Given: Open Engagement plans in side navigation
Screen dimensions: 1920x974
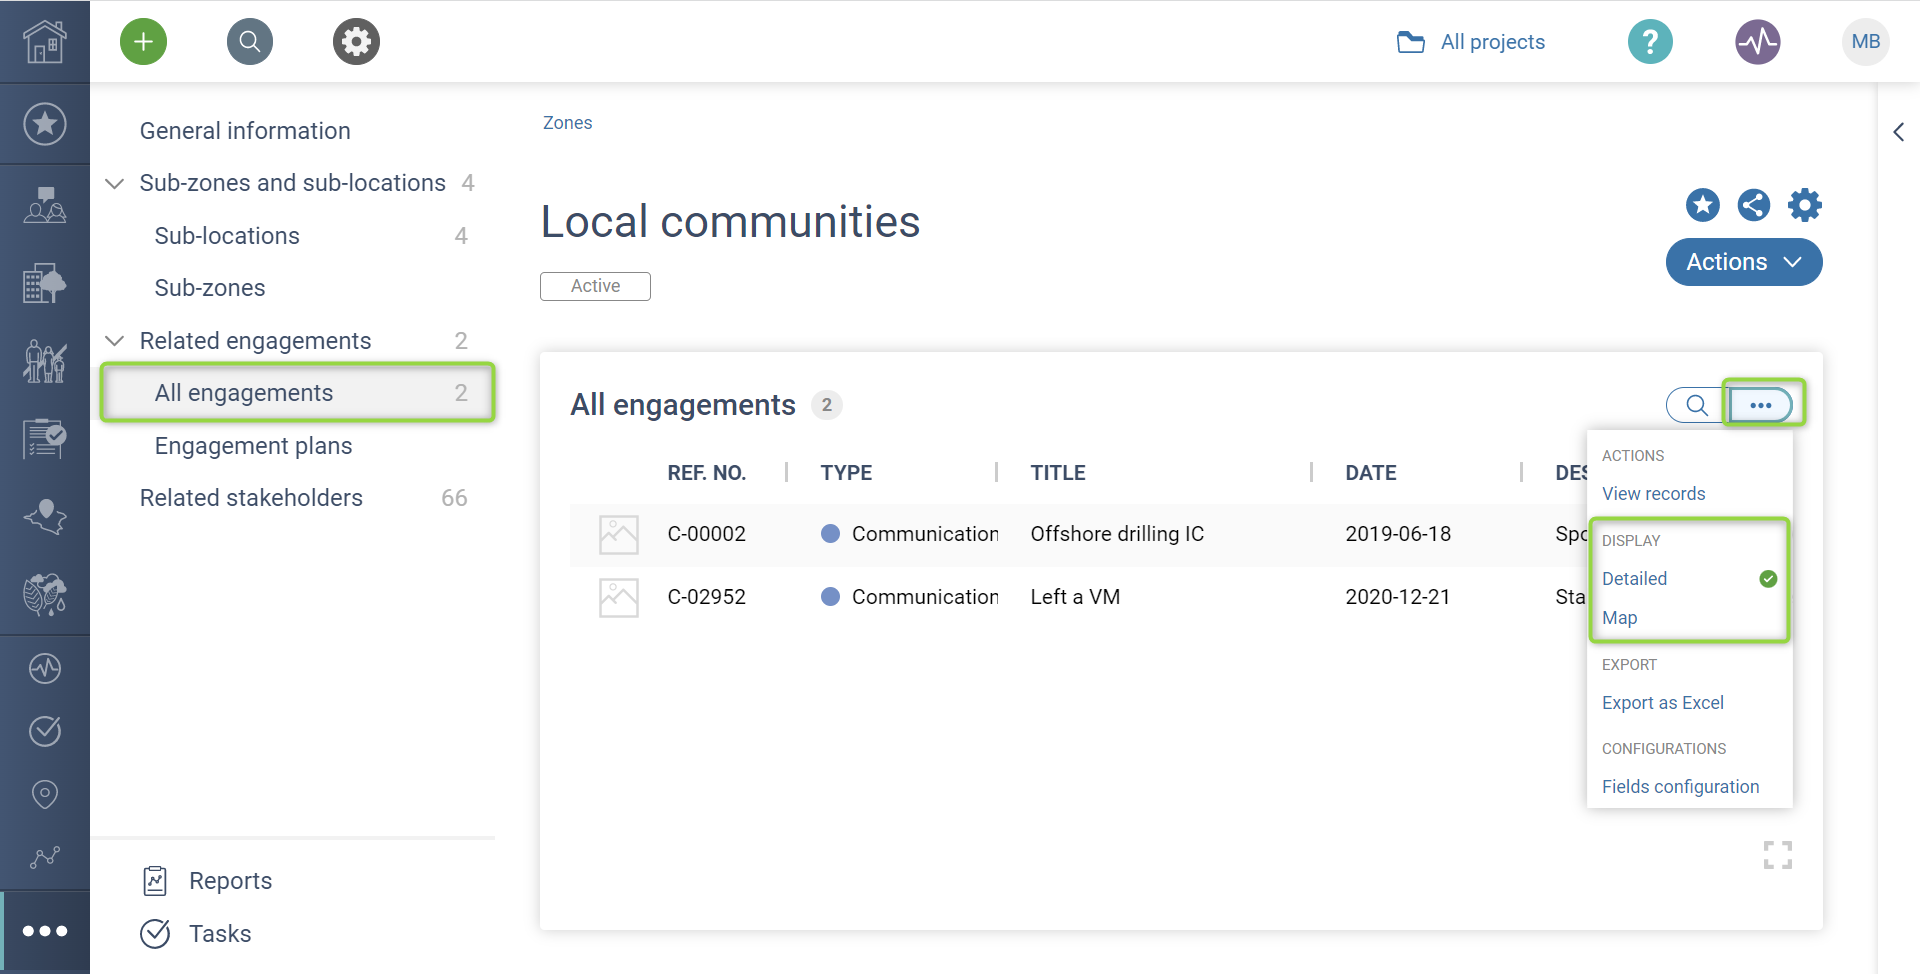Looking at the screenshot, I should [253, 446].
